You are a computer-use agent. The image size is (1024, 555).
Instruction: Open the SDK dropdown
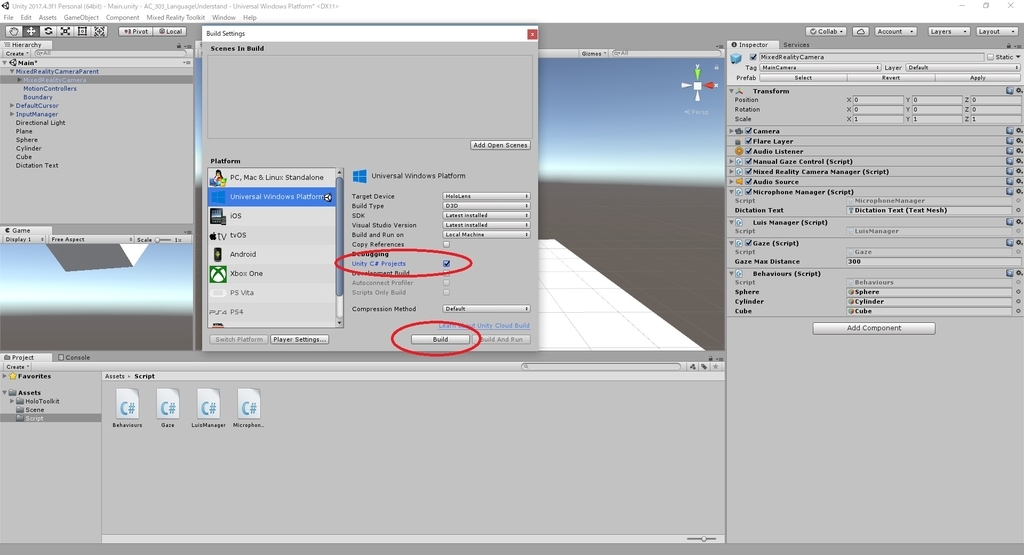[486, 215]
